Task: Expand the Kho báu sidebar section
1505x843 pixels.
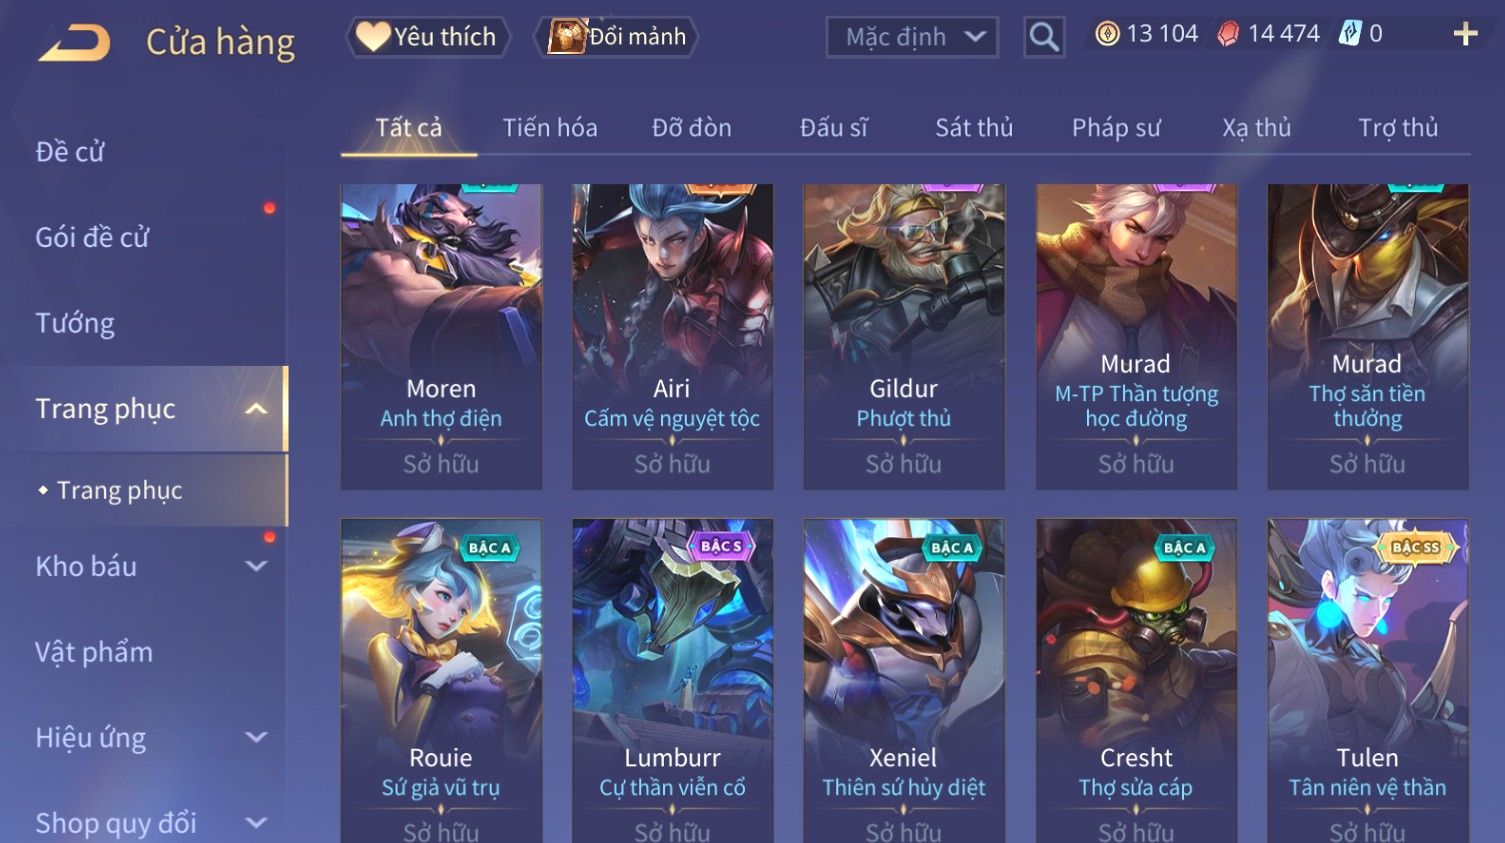Action: tap(257, 566)
